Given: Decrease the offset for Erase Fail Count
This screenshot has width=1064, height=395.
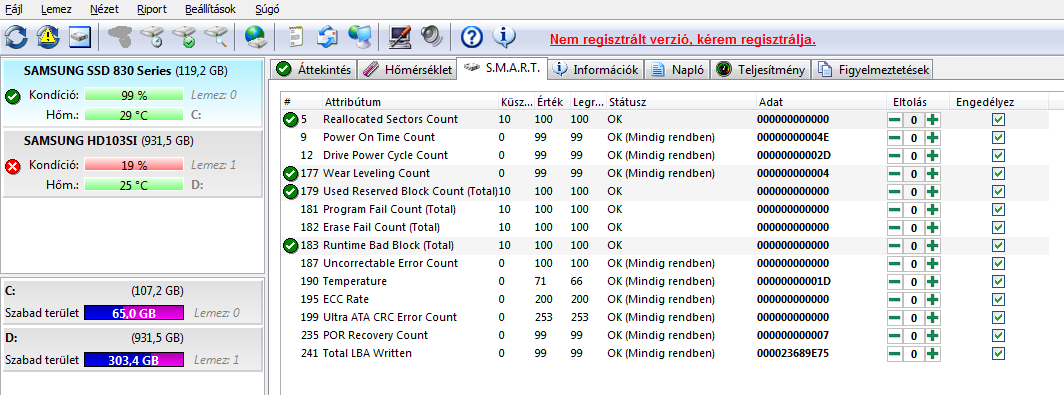Looking at the screenshot, I should coord(895,228).
